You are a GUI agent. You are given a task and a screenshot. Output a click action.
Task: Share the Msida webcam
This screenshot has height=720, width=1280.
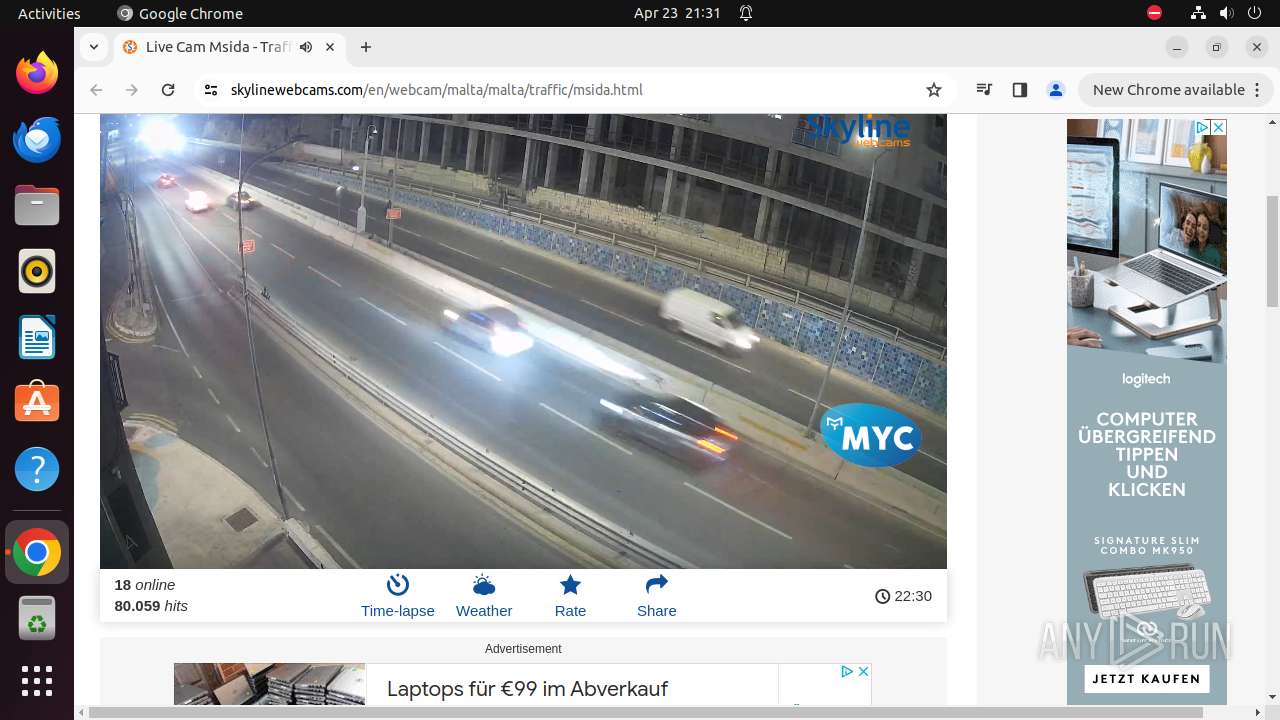(x=656, y=596)
